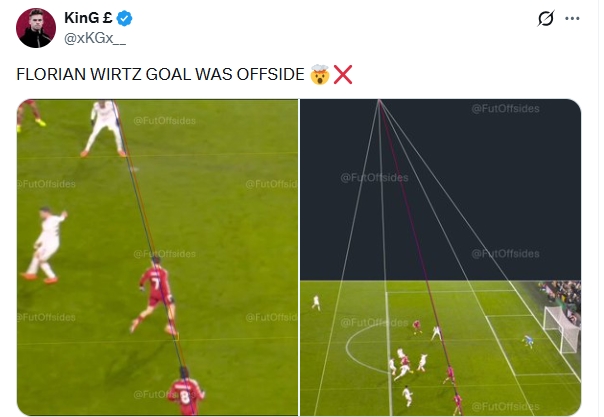Viewport: 604px width, 417px height.
Task: Click the goalkeeper in blue kit
Action: 528,341
